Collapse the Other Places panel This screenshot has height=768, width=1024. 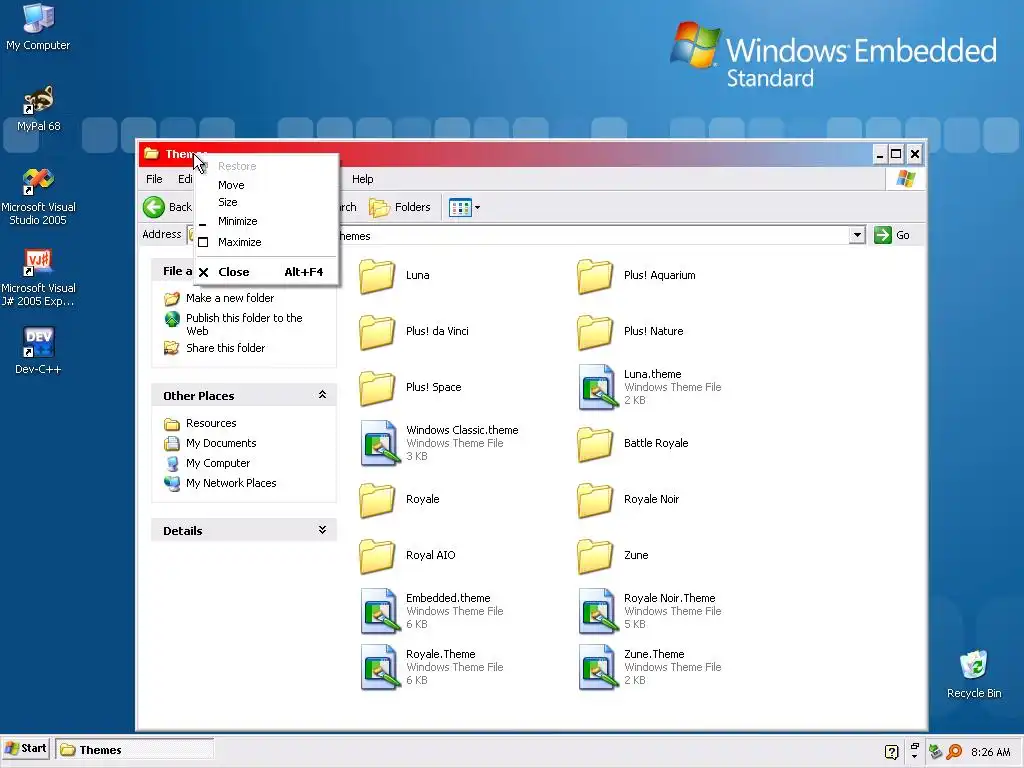(x=322, y=395)
